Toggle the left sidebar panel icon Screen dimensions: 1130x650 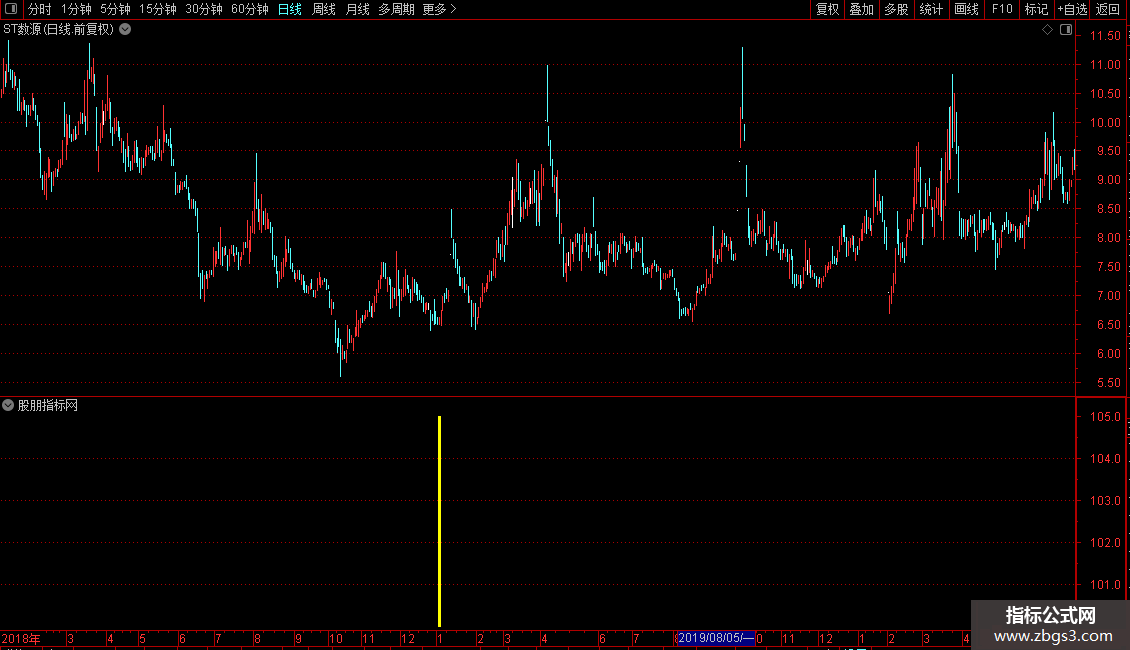point(11,9)
